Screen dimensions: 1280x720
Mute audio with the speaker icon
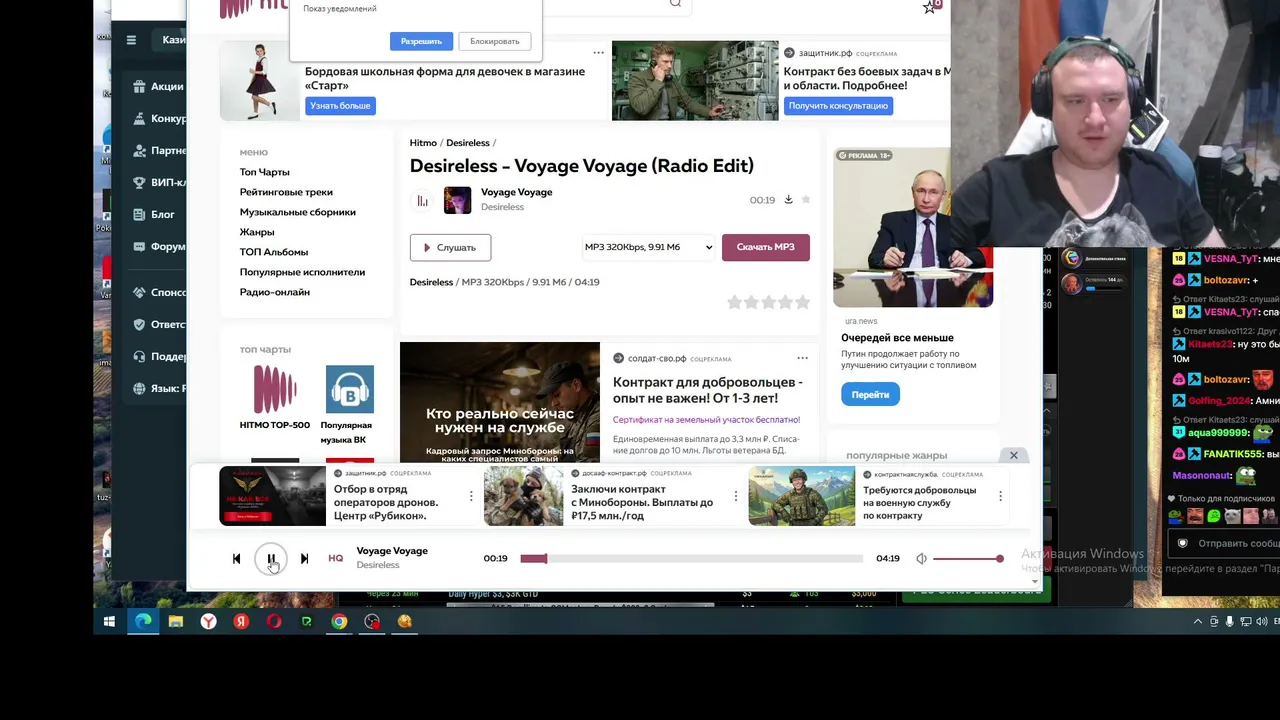[921, 559]
